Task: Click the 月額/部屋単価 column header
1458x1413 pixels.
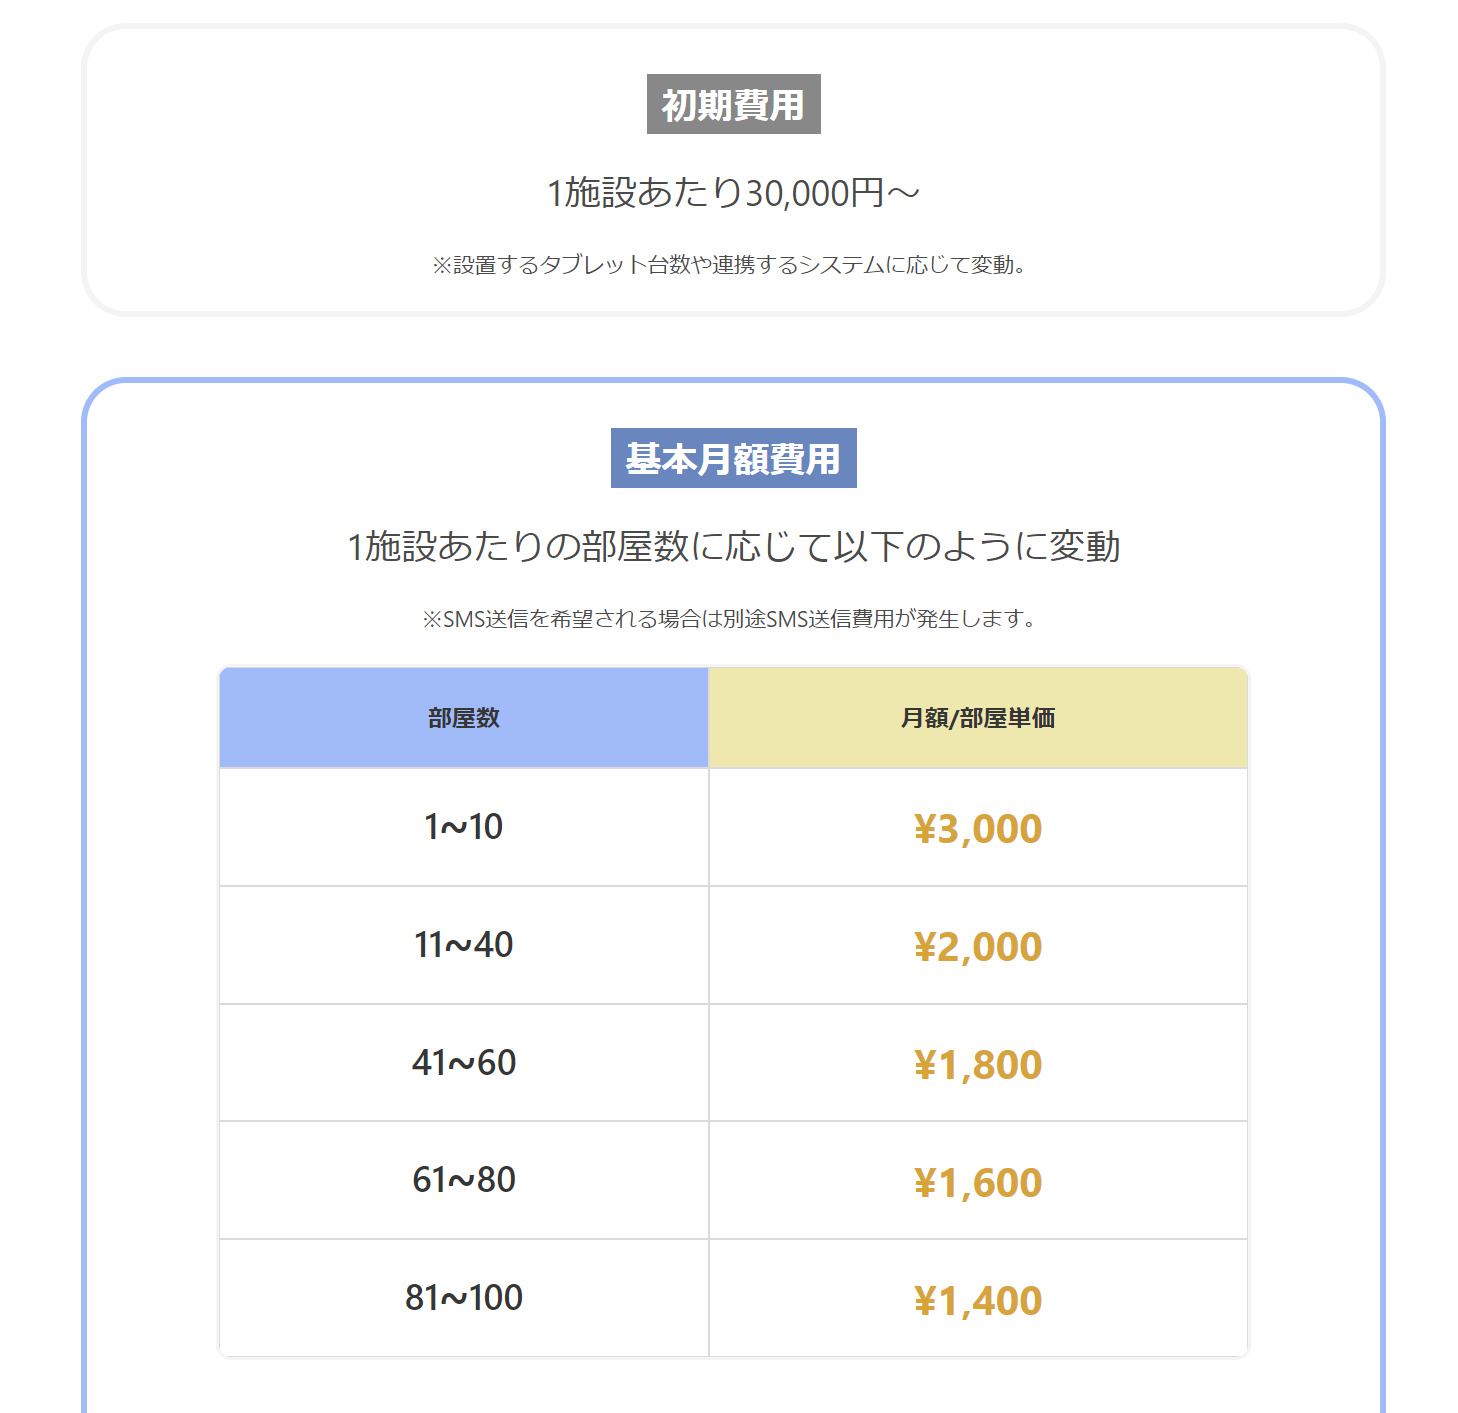Action: [977, 718]
